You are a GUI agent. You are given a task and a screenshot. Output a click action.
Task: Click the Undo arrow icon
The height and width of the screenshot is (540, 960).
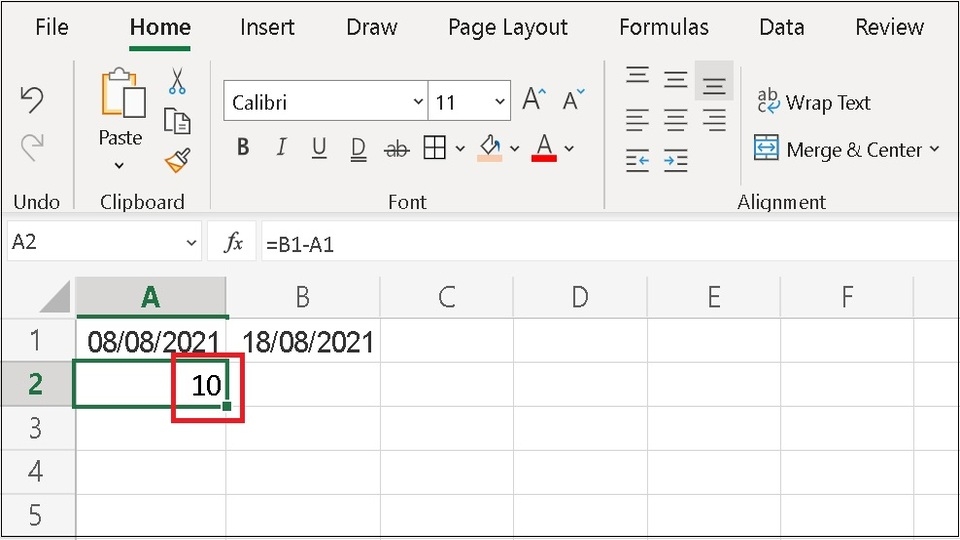coord(32,99)
